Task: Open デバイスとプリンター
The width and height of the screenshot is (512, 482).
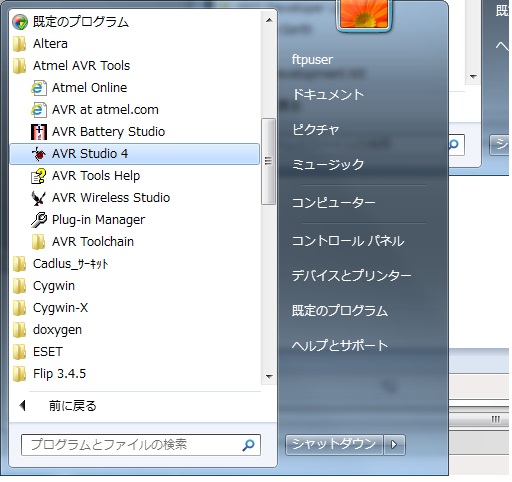Action: (x=351, y=276)
